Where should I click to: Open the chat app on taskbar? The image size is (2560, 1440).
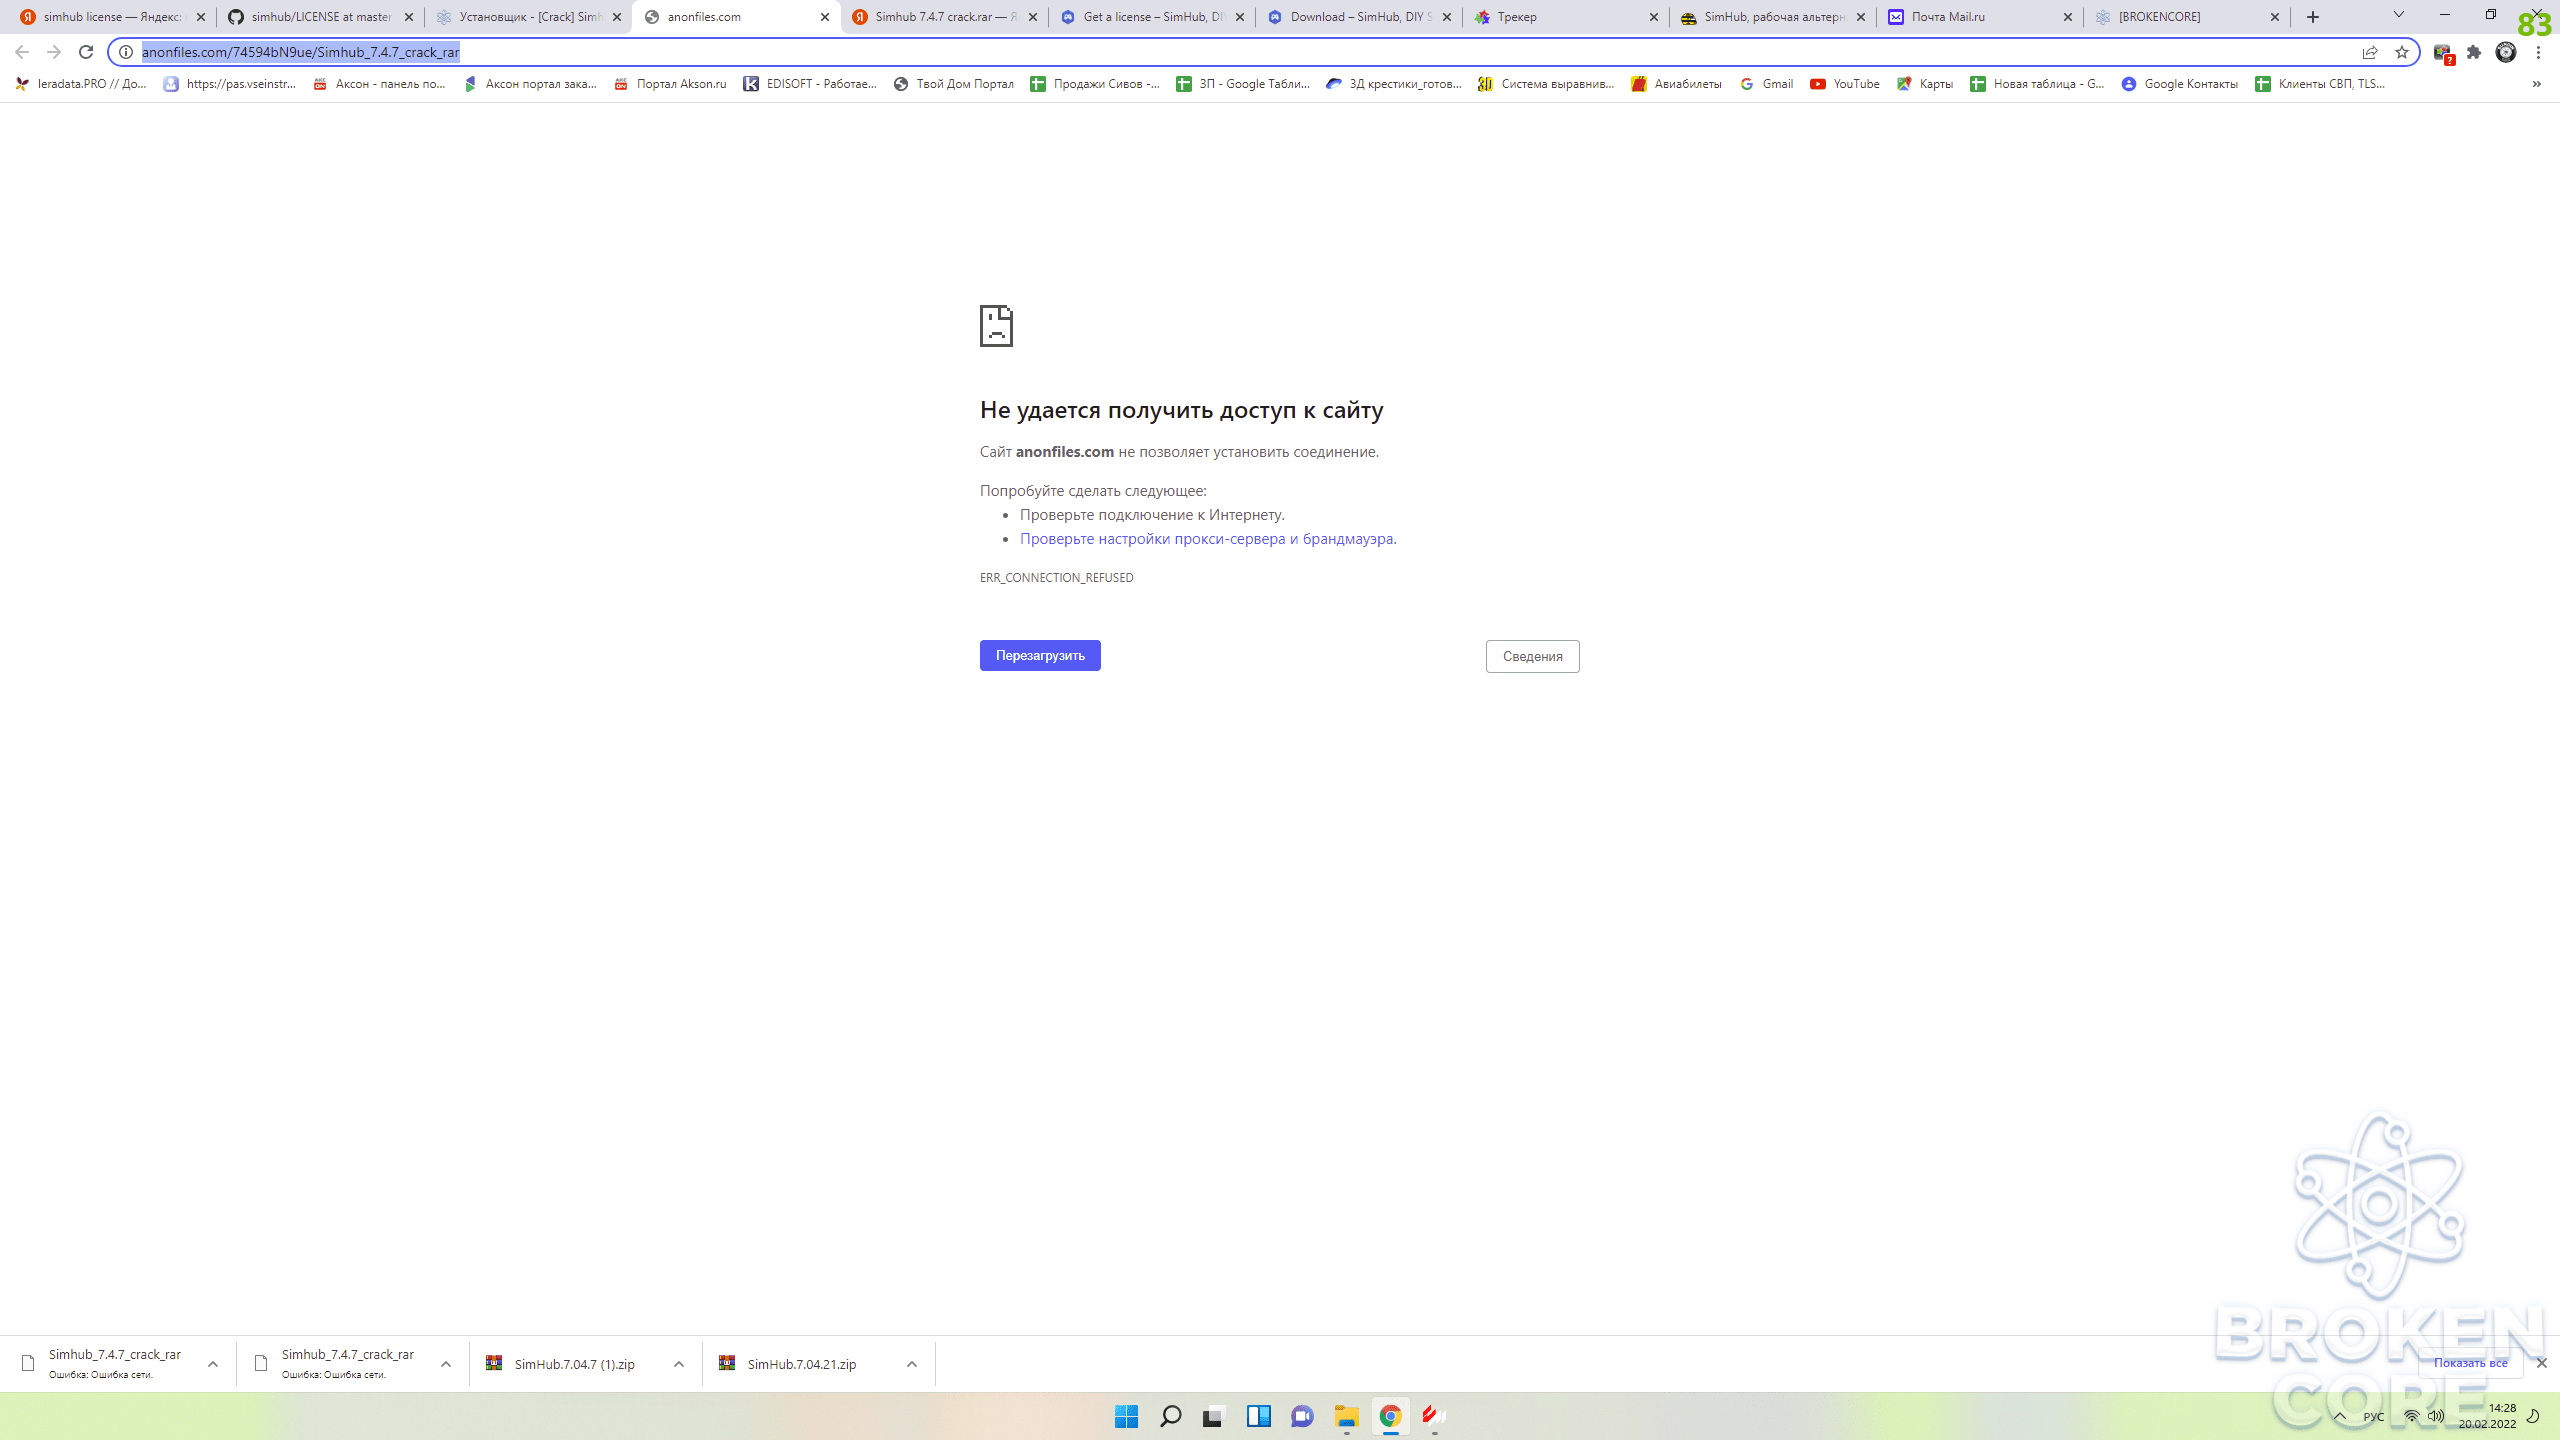1302,1416
